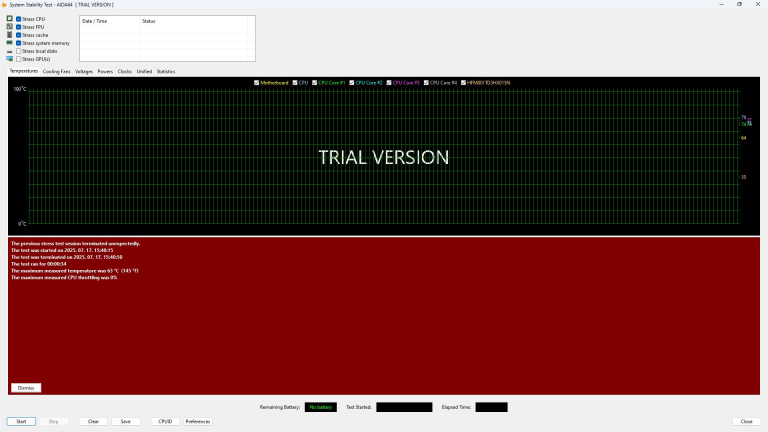This screenshot has width=768, height=432.
Task: Uncheck Stress system memory checkbox
Action: click(19, 43)
